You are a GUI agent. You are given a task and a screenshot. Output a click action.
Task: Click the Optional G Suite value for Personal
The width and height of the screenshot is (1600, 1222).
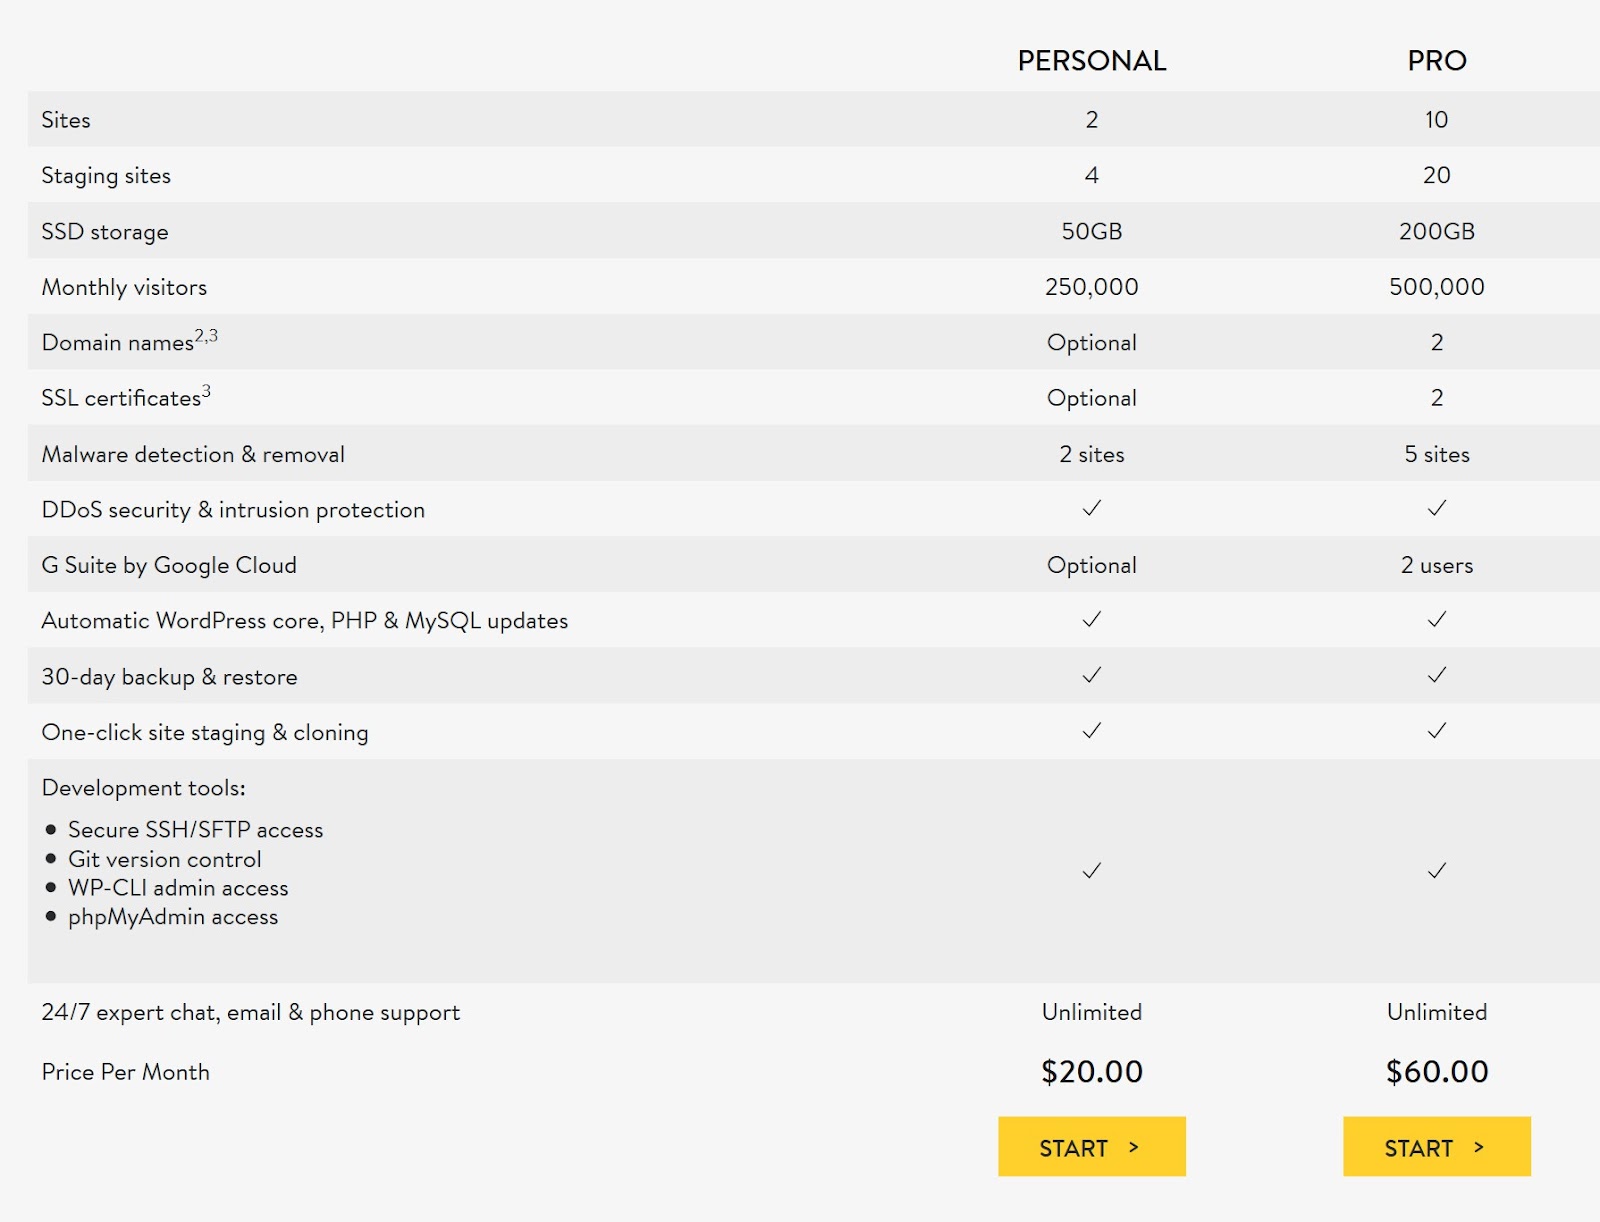pyautogui.click(x=1092, y=565)
